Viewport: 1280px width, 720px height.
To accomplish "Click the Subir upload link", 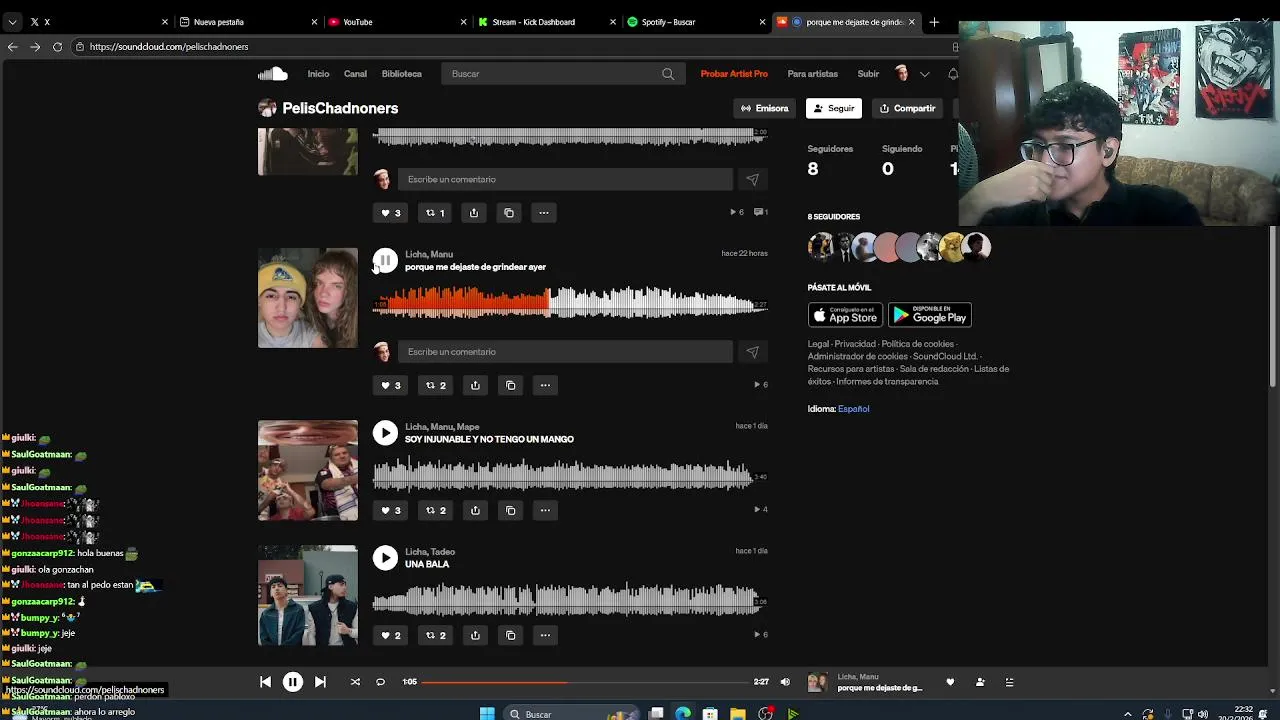I will [x=868, y=74].
